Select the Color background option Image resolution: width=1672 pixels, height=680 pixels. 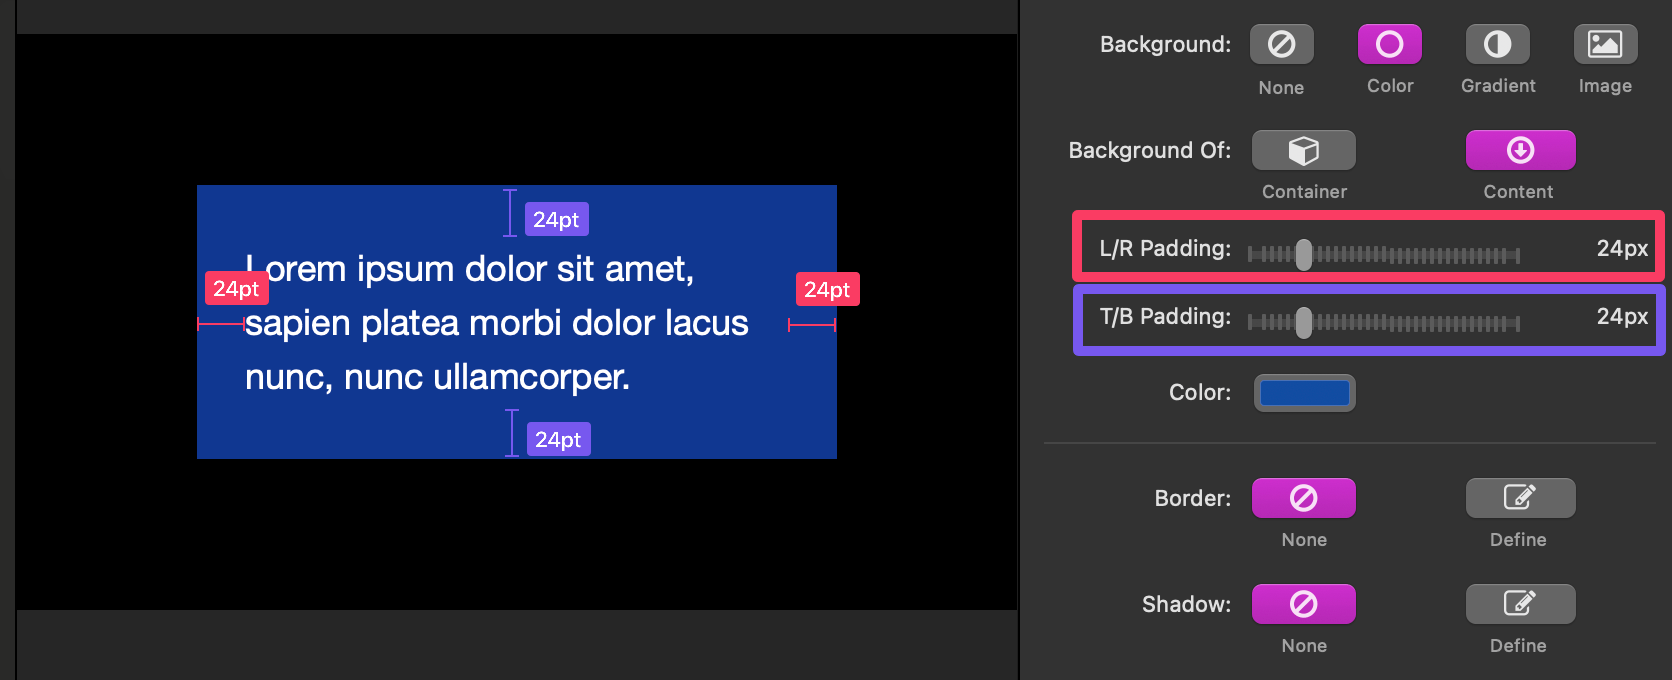[1389, 45]
